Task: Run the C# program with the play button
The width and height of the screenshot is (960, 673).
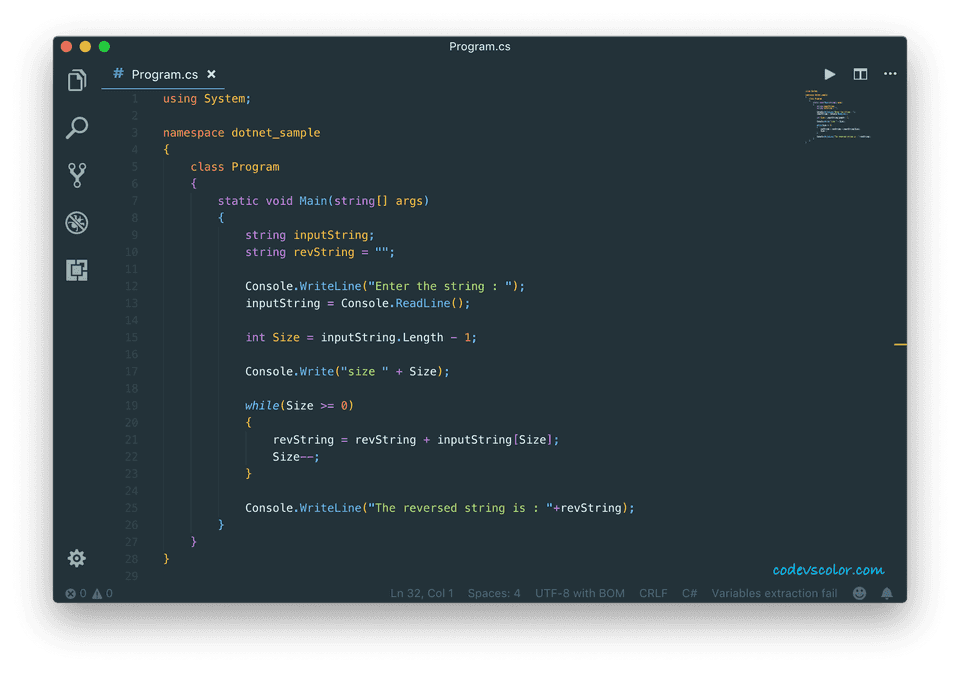Action: [x=830, y=74]
